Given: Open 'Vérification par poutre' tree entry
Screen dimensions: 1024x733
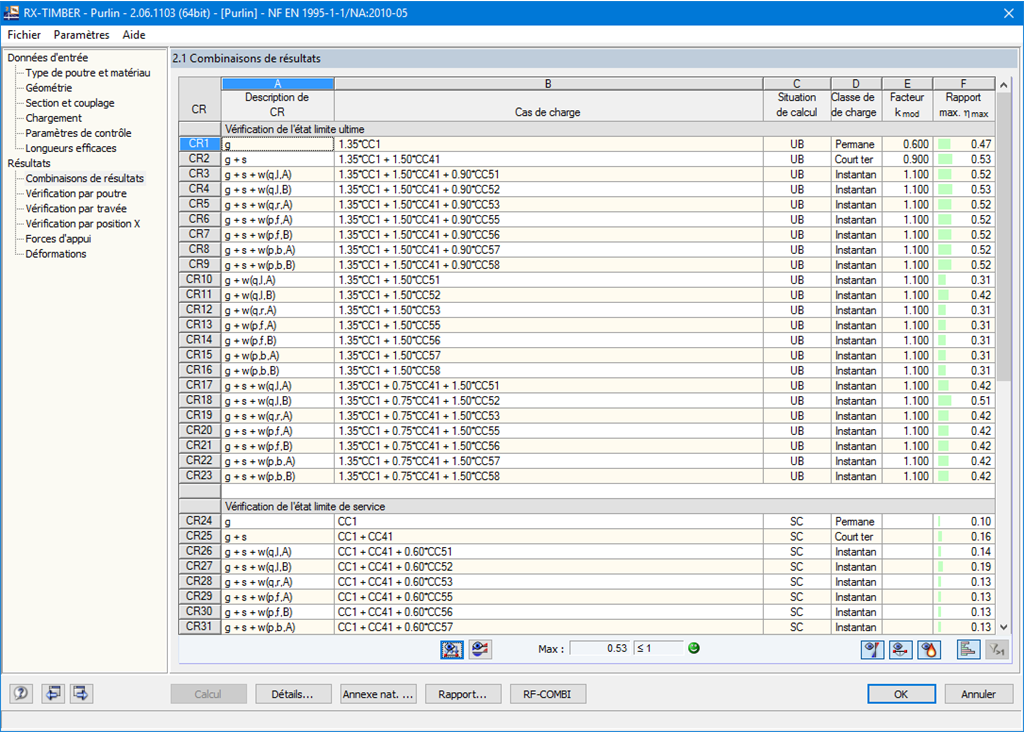Looking at the screenshot, I should pyautogui.click(x=76, y=193).
